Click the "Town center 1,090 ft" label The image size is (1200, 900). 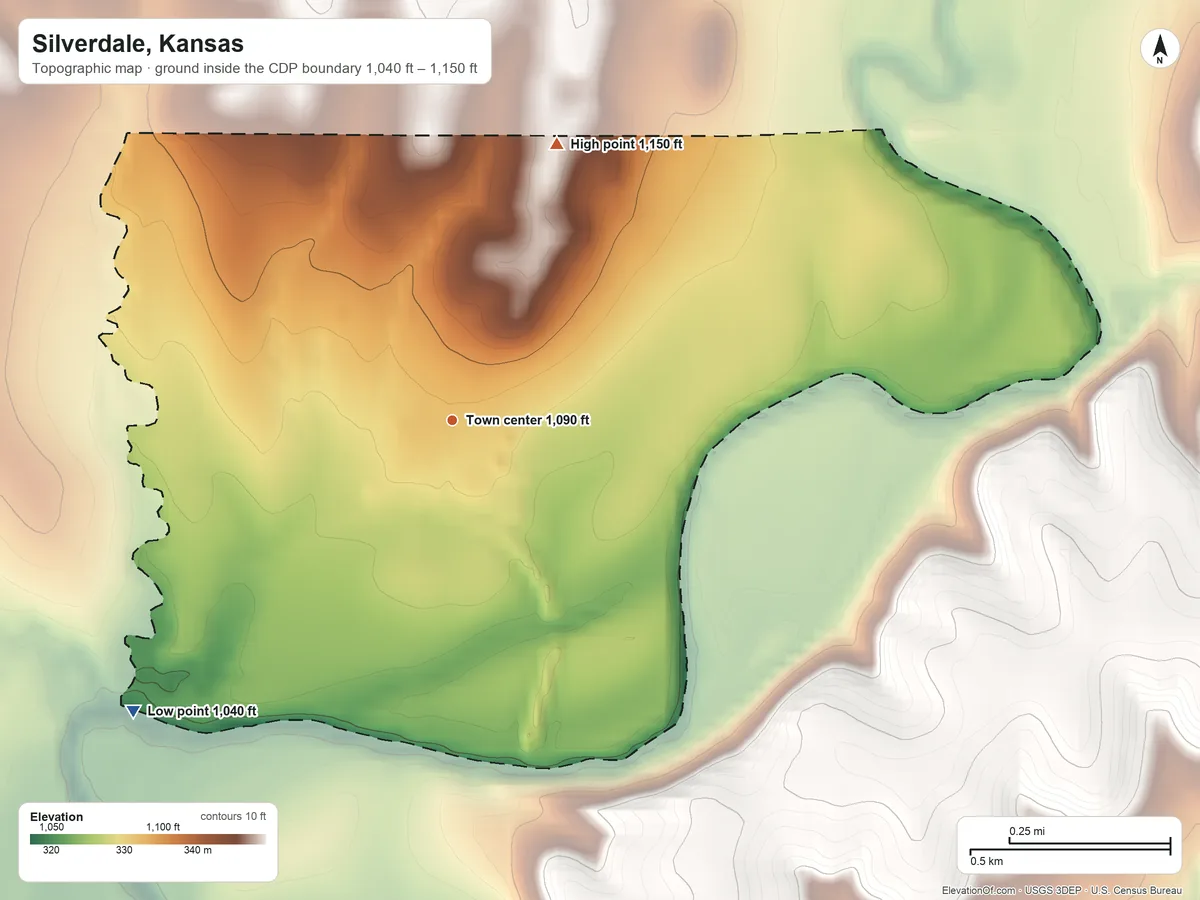(x=527, y=420)
